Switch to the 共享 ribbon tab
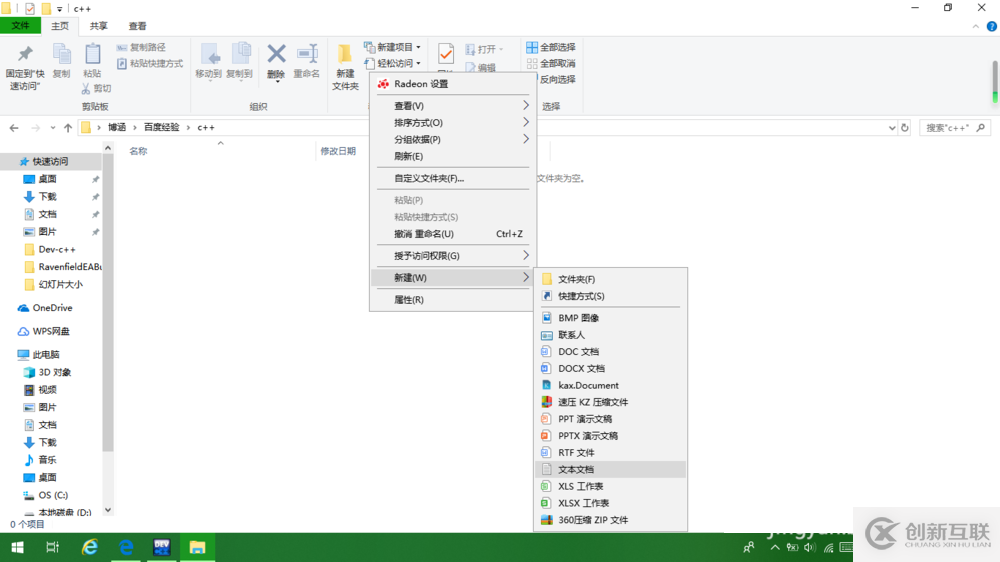This screenshot has height=562, width=1000. 98,26
